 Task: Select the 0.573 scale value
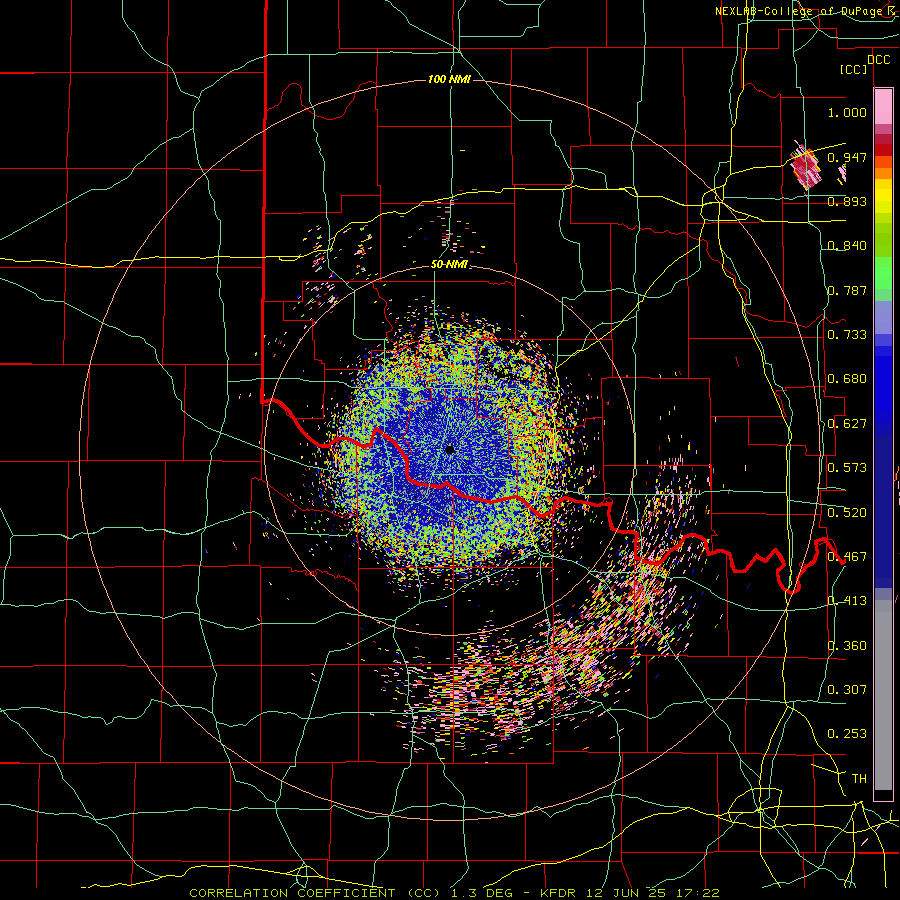click(847, 467)
